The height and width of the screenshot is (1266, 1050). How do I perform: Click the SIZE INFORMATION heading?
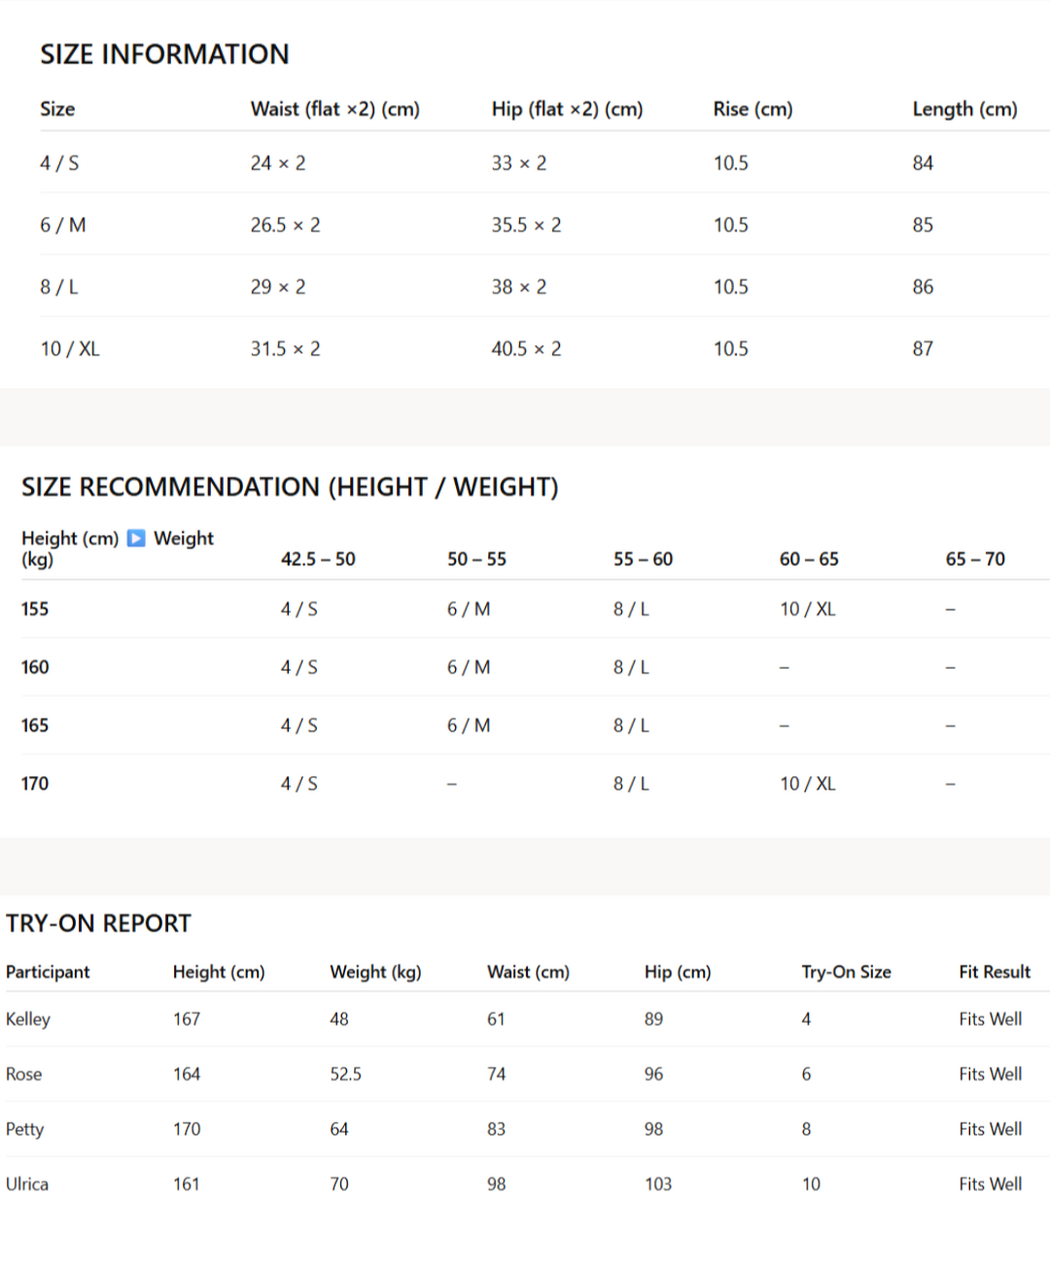coord(164,54)
